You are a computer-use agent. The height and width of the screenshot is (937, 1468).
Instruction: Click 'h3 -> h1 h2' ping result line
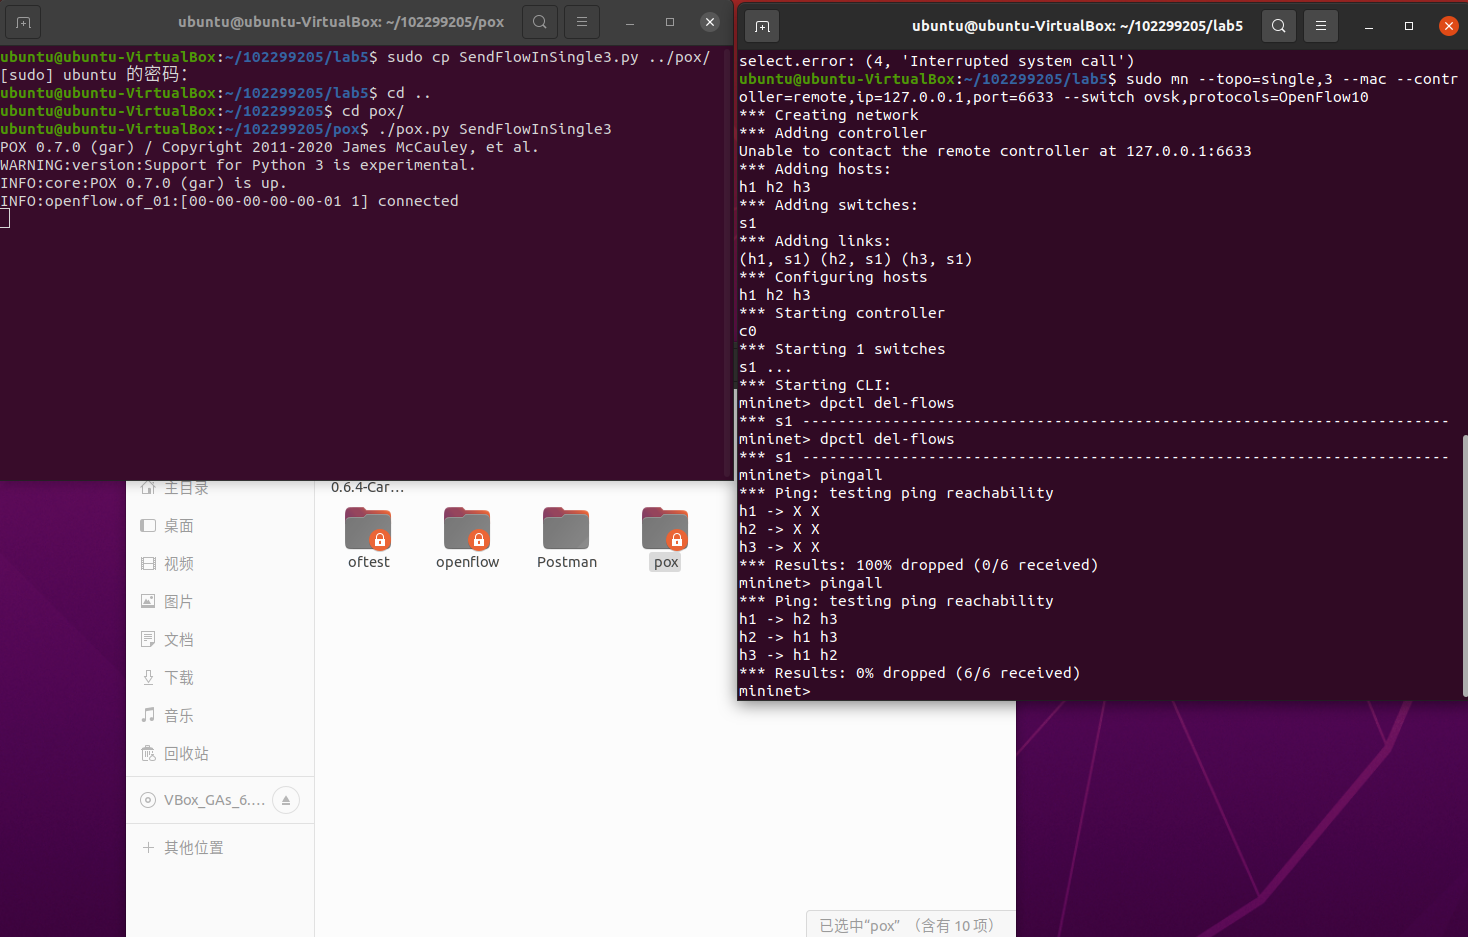pyautogui.click(x=788, y=655)
